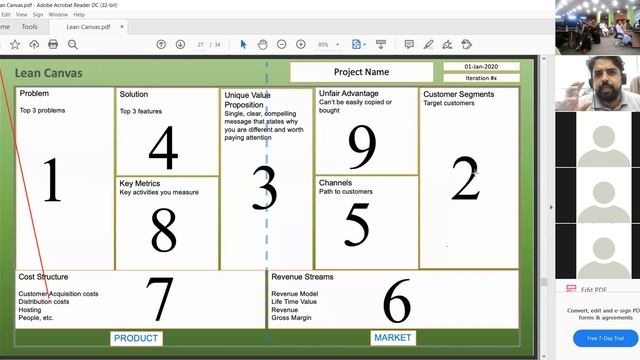Select the Lean Canvas.pdf document tab
The width and height of the screenshot is (640, 360).
[x=88, y=27]
